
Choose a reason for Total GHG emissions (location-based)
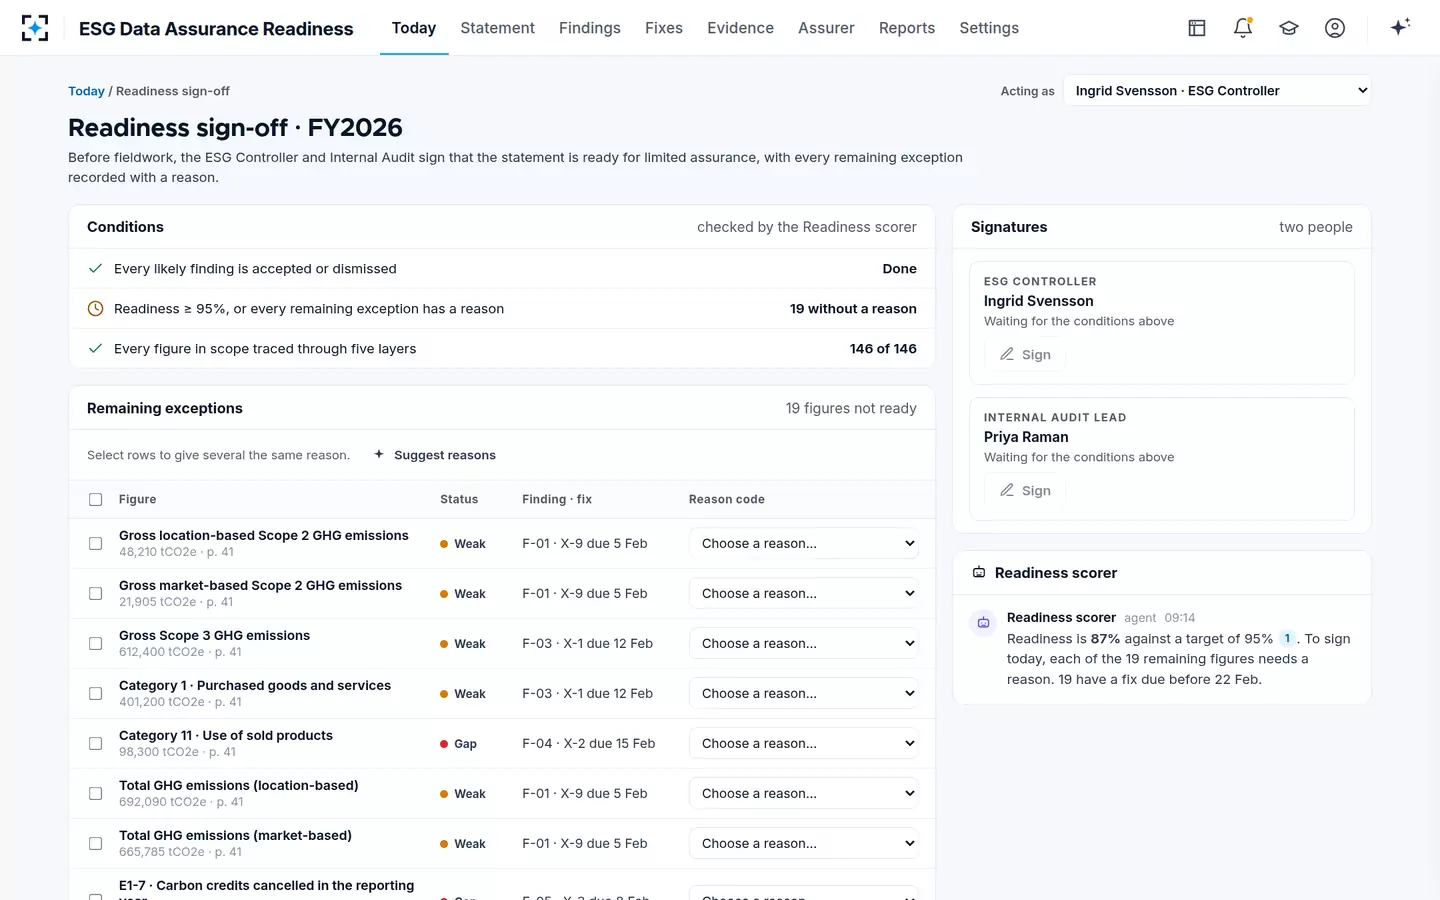[x=804, y=794]
